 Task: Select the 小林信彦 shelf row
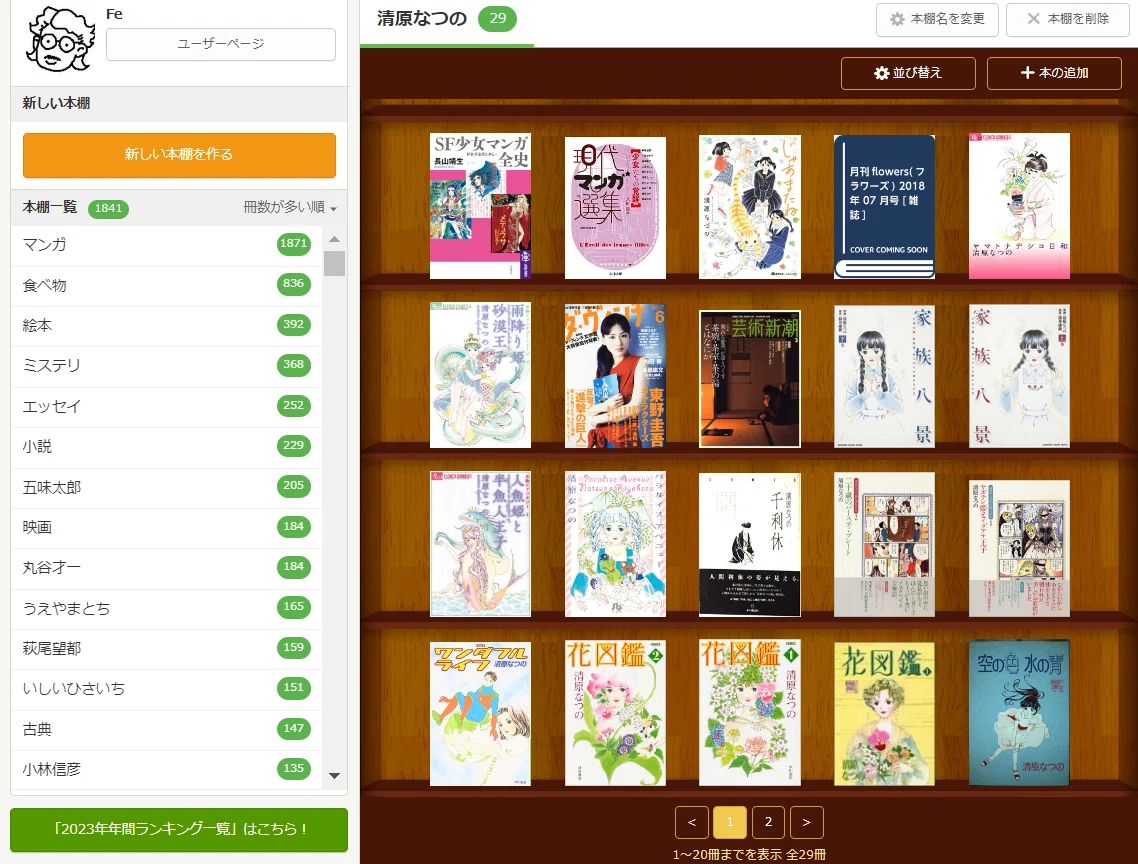click(166, 770)
